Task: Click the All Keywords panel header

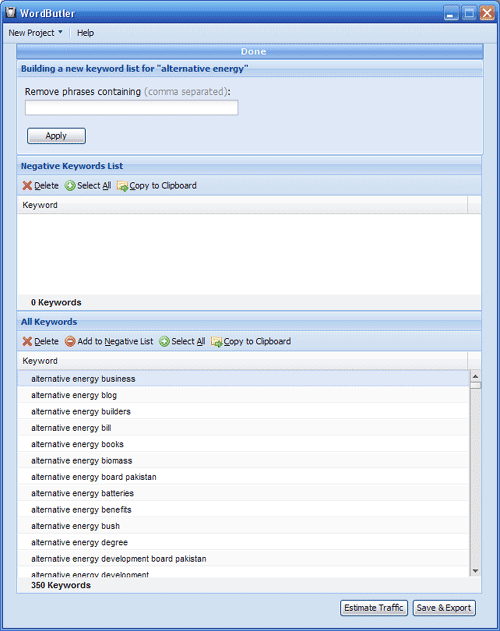Action: tap(249, 322)
